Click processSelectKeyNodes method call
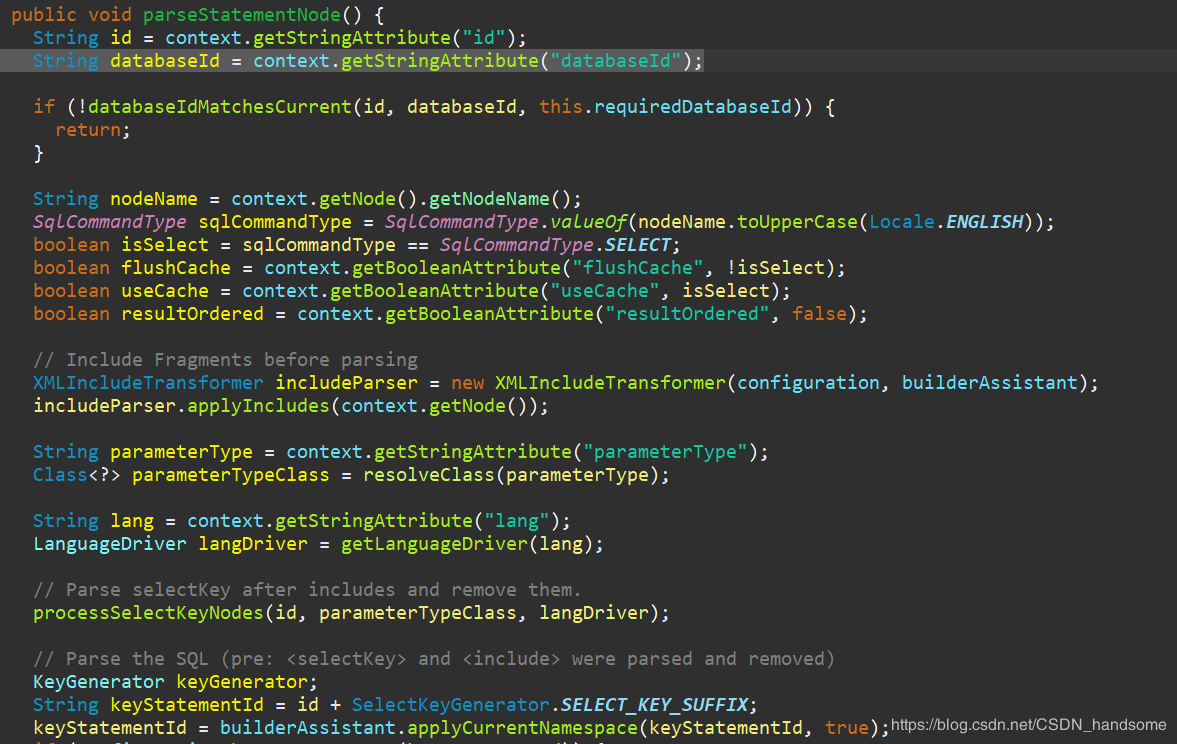The height and width of the screenshot is (744, 1177). pyautogui.click(x=148, y=613)
